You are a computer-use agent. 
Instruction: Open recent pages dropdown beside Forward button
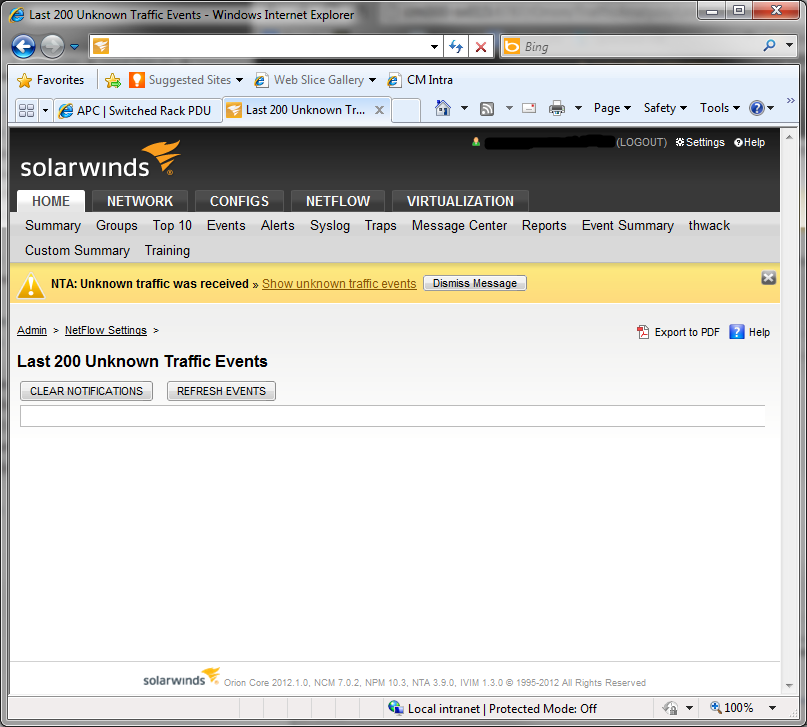coord(75,47)
